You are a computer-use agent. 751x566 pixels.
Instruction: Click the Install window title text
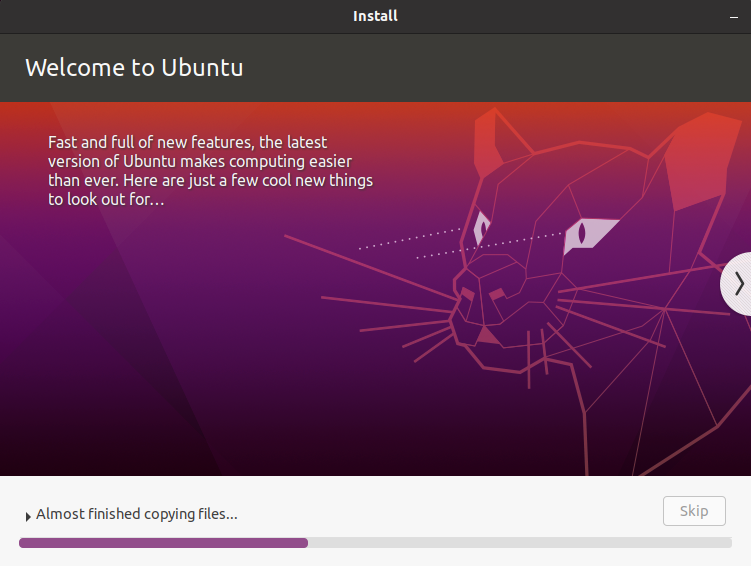pos(375,16)
